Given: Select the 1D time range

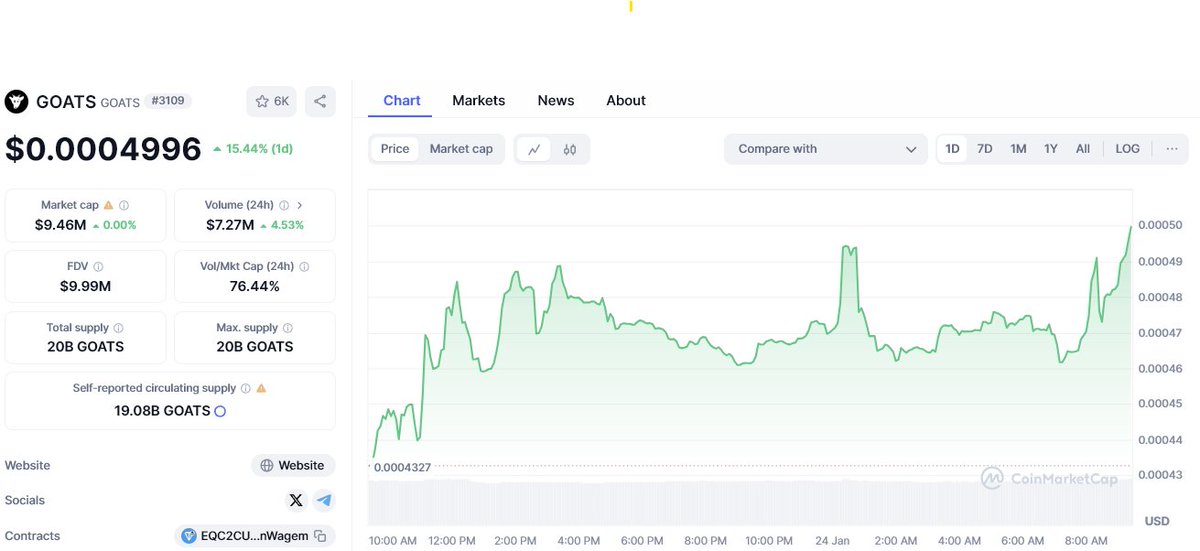Looking at the screenshot, I should 952,149.
